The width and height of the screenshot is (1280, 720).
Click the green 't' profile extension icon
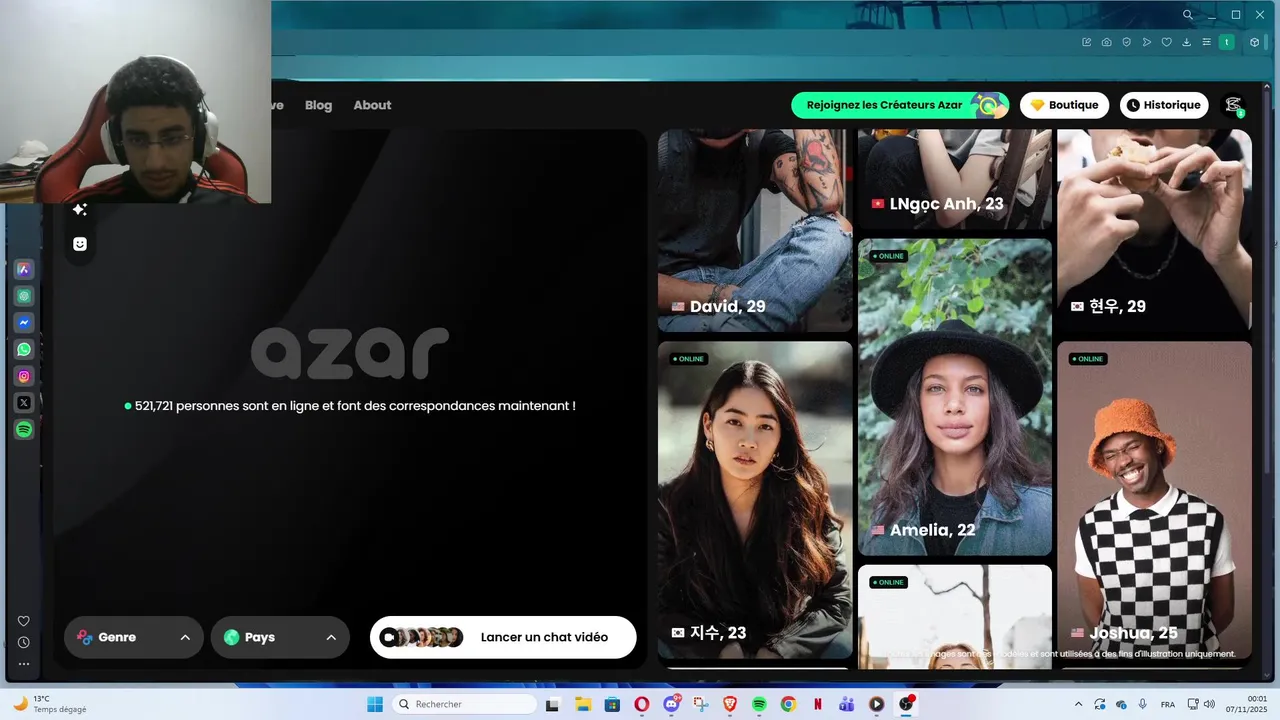(1227, 42)
